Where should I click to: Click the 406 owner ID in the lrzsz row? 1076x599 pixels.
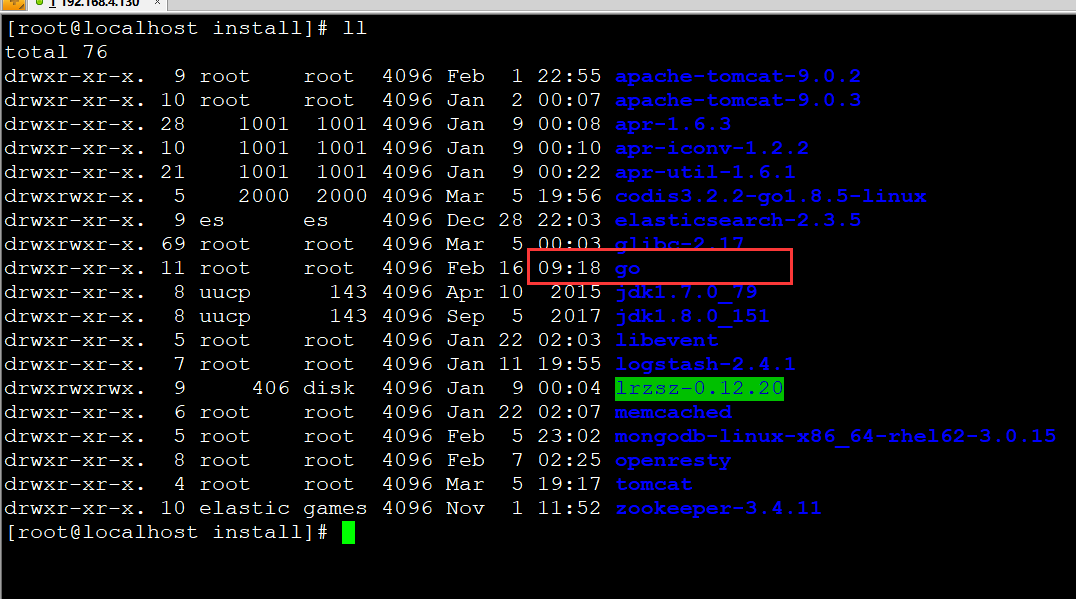pyautogui.click(x=271, y=388)
